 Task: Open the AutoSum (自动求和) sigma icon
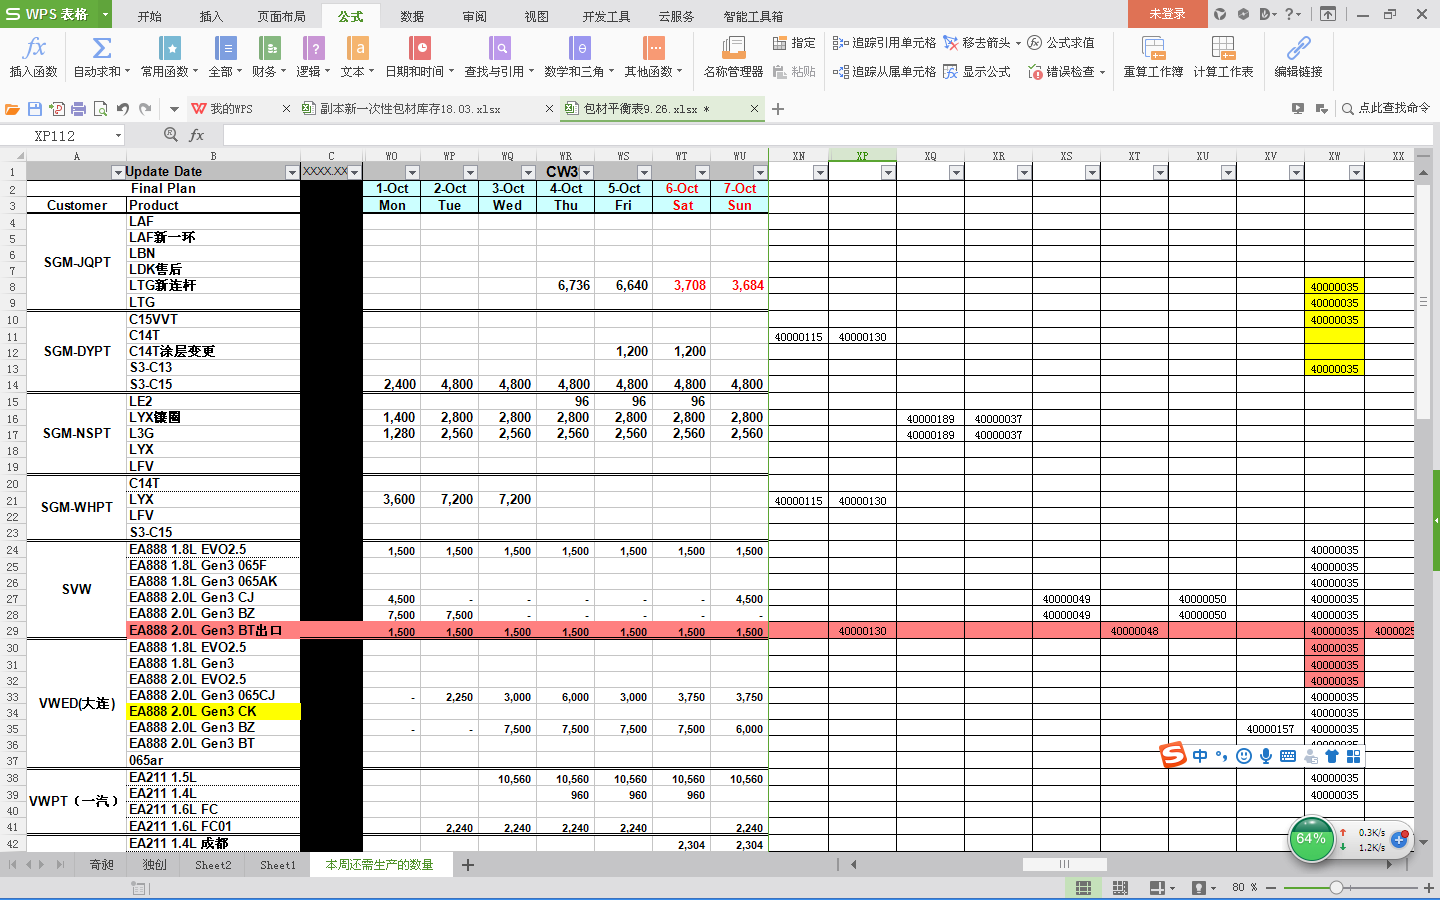pyautogui.click(x=101, y=48)
